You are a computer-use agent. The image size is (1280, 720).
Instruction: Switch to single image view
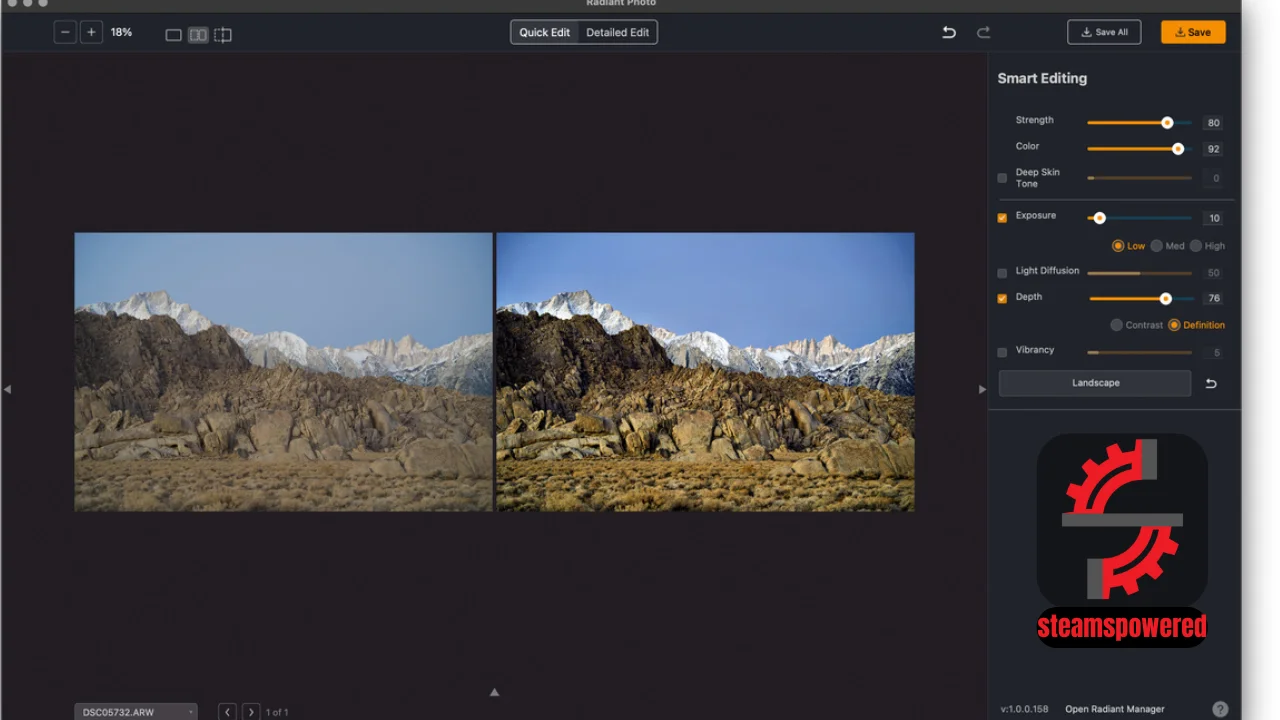click(x=173, y=35)
